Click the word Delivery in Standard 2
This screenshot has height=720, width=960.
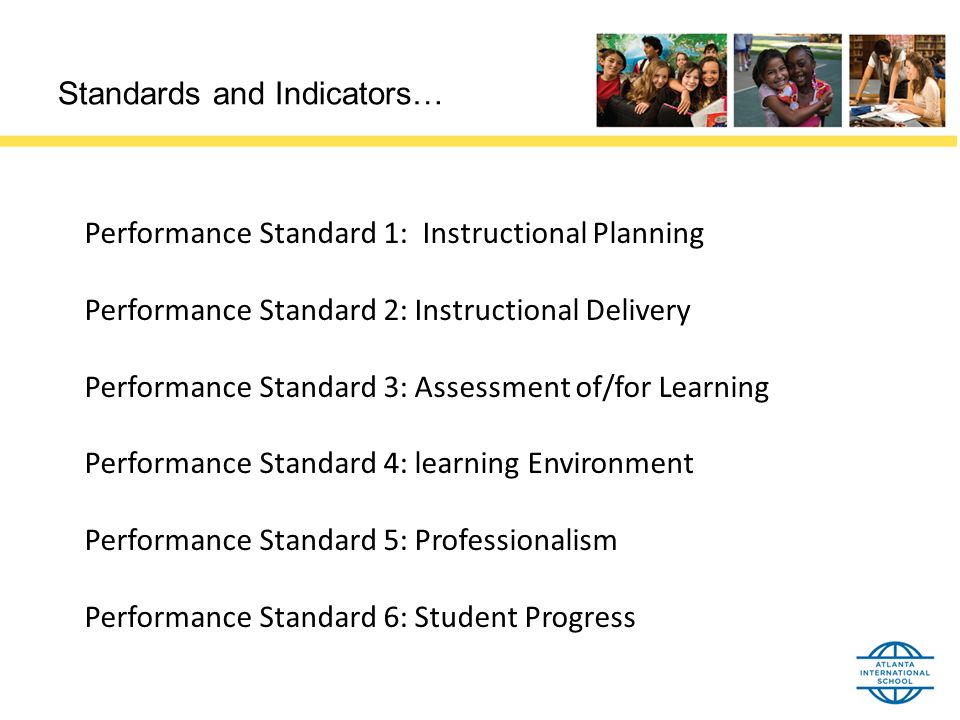click(x=638, y=311)
